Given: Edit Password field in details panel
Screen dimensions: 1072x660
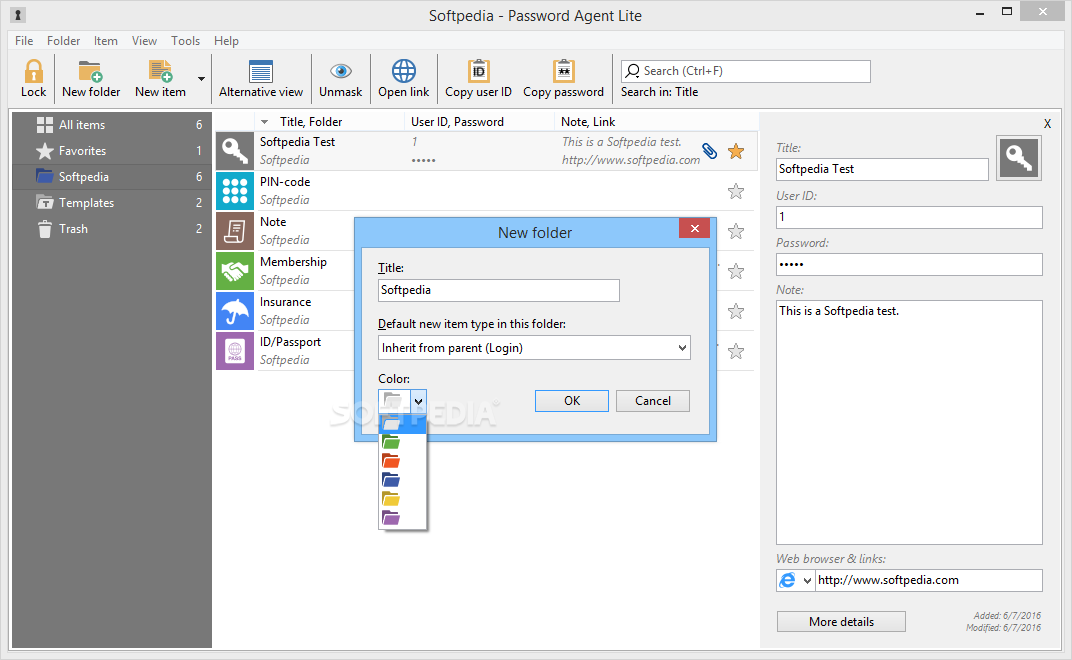Looking at the screenshot, I should point(909,264).
